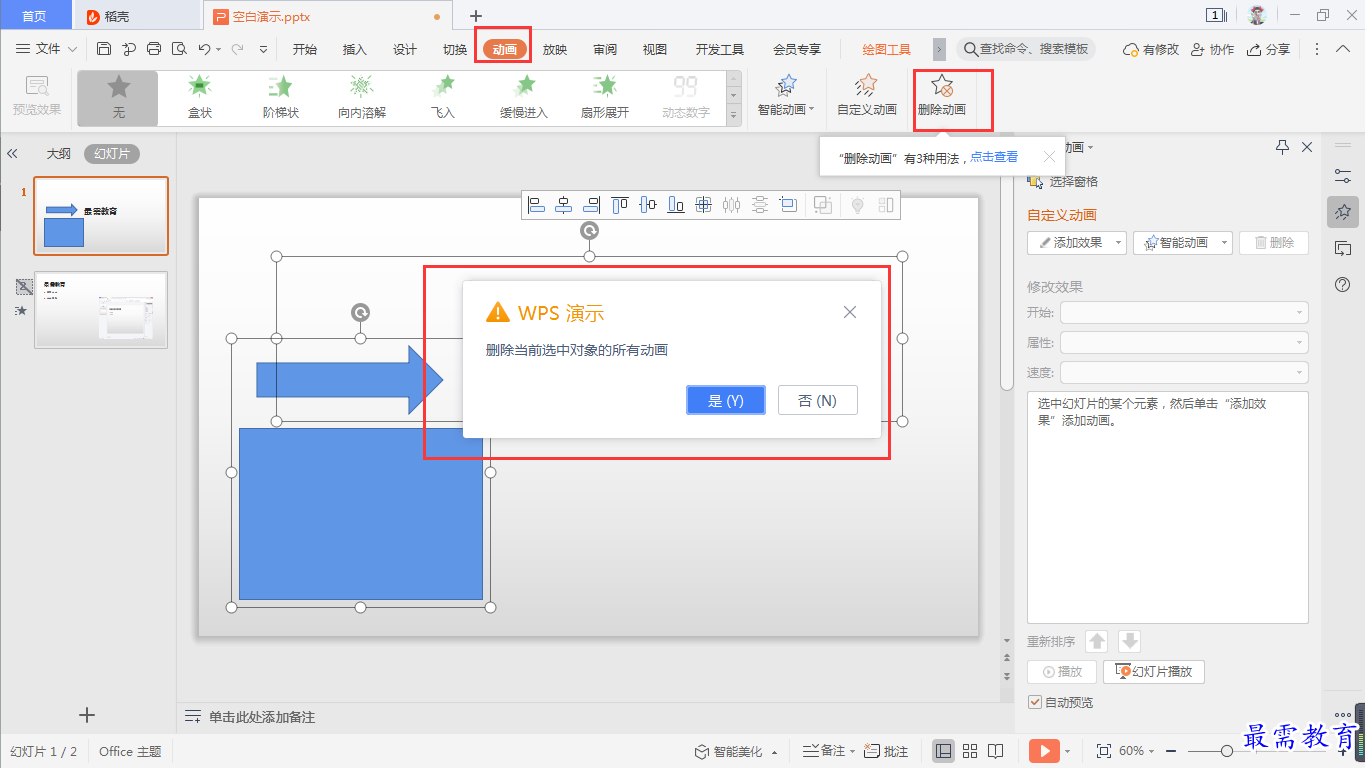Click the fit-to-window icon near zoom
Viewport: 1365px width, 768px height.
click(x=1104, y=751)
